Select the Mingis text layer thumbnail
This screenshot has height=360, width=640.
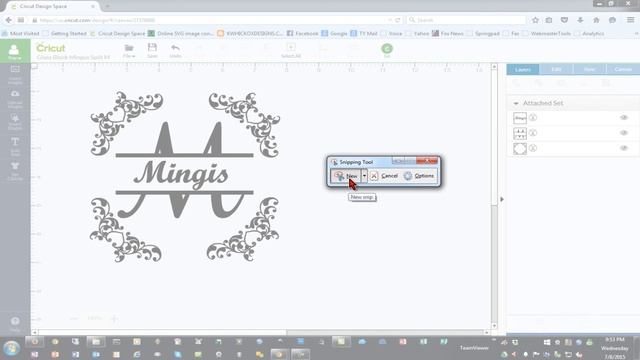[x=520, y=118]
